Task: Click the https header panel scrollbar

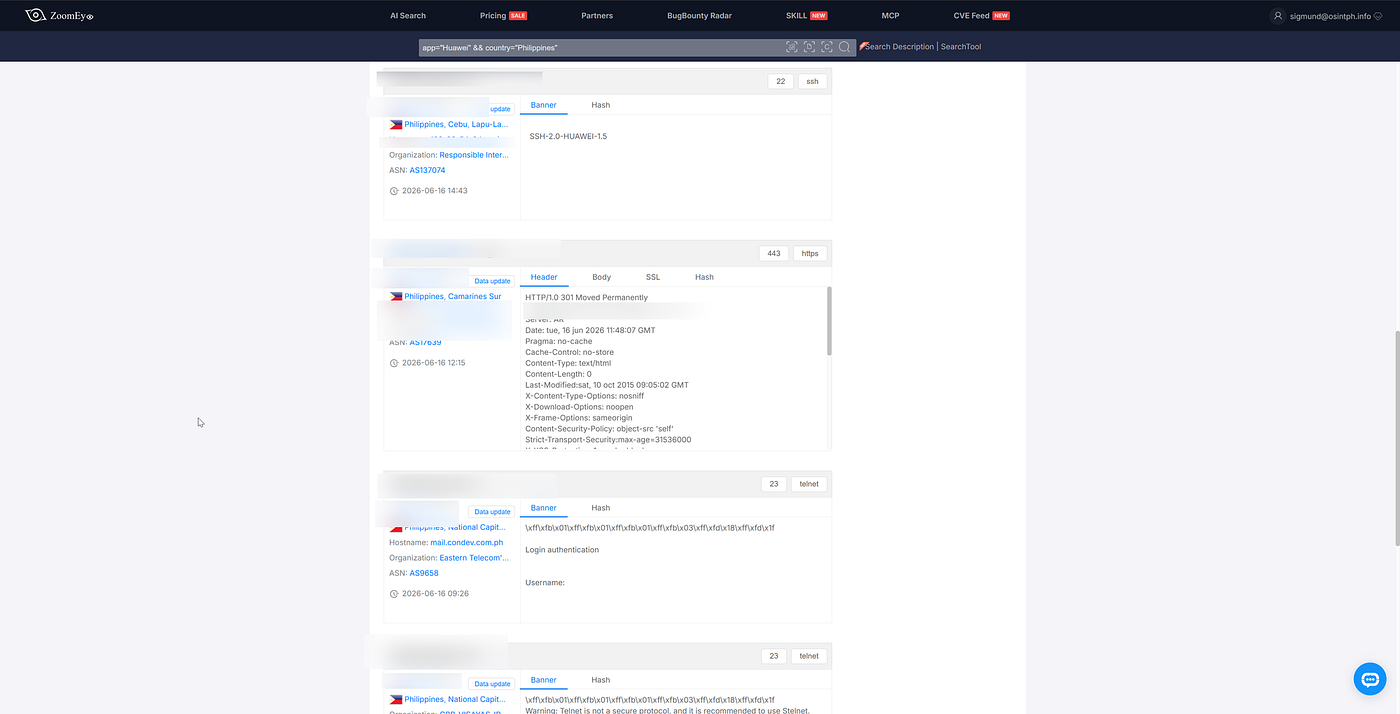Action: click(x=829, y=321)
